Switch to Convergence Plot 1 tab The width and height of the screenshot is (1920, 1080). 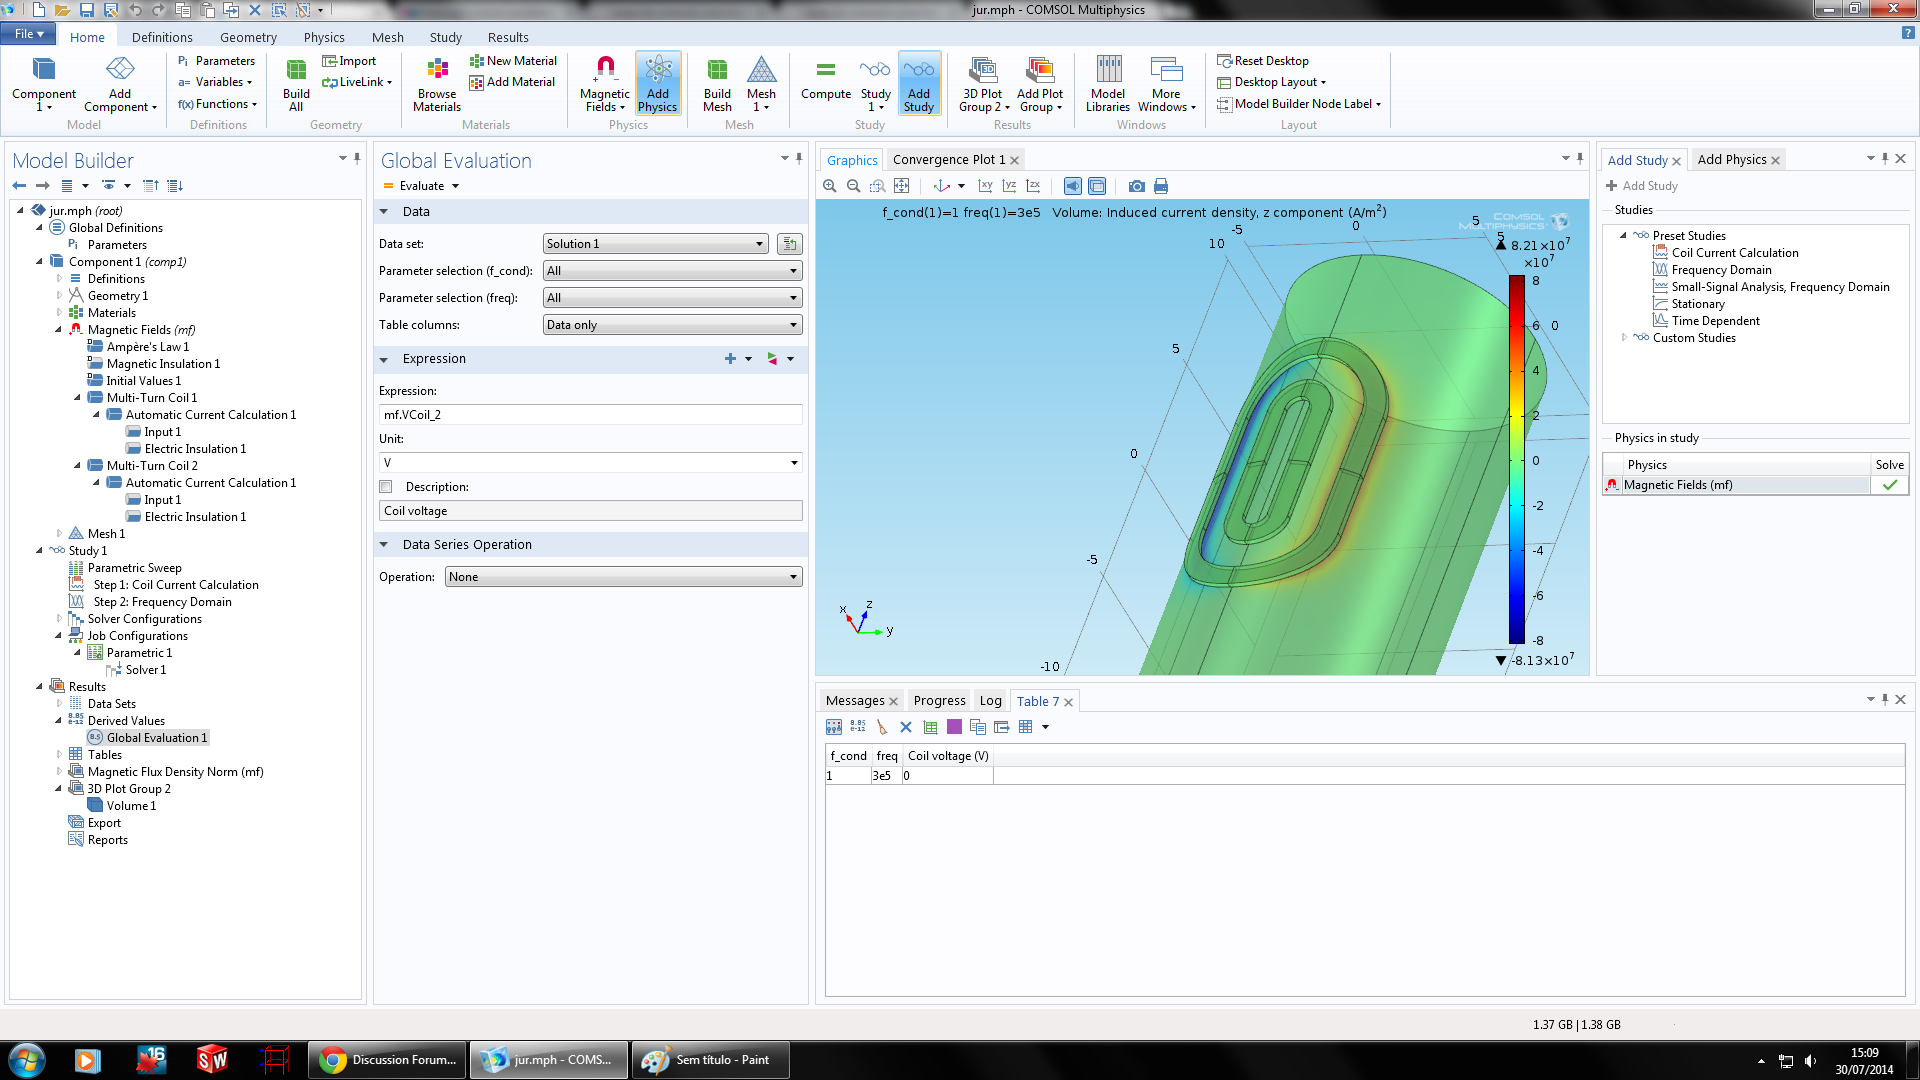click(948, 160)
